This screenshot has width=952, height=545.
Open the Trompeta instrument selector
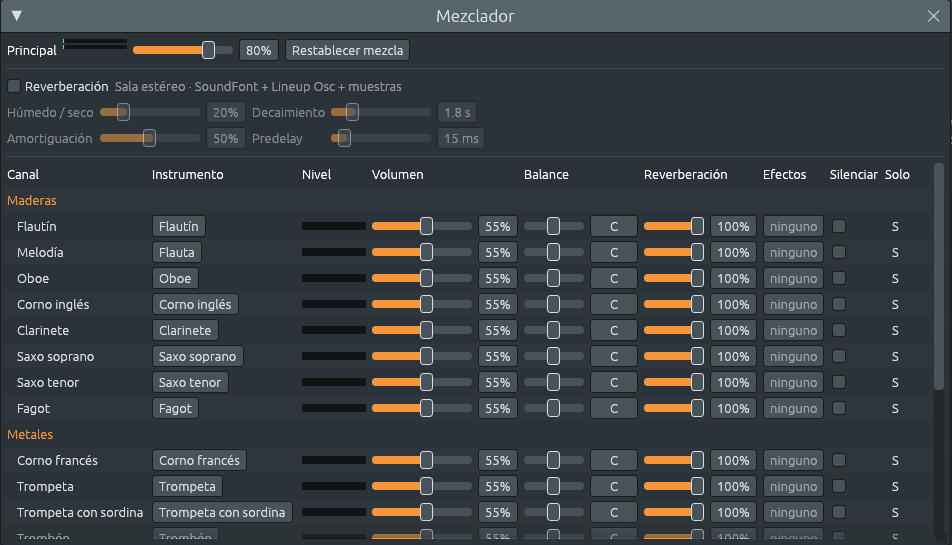coord(187,487)
